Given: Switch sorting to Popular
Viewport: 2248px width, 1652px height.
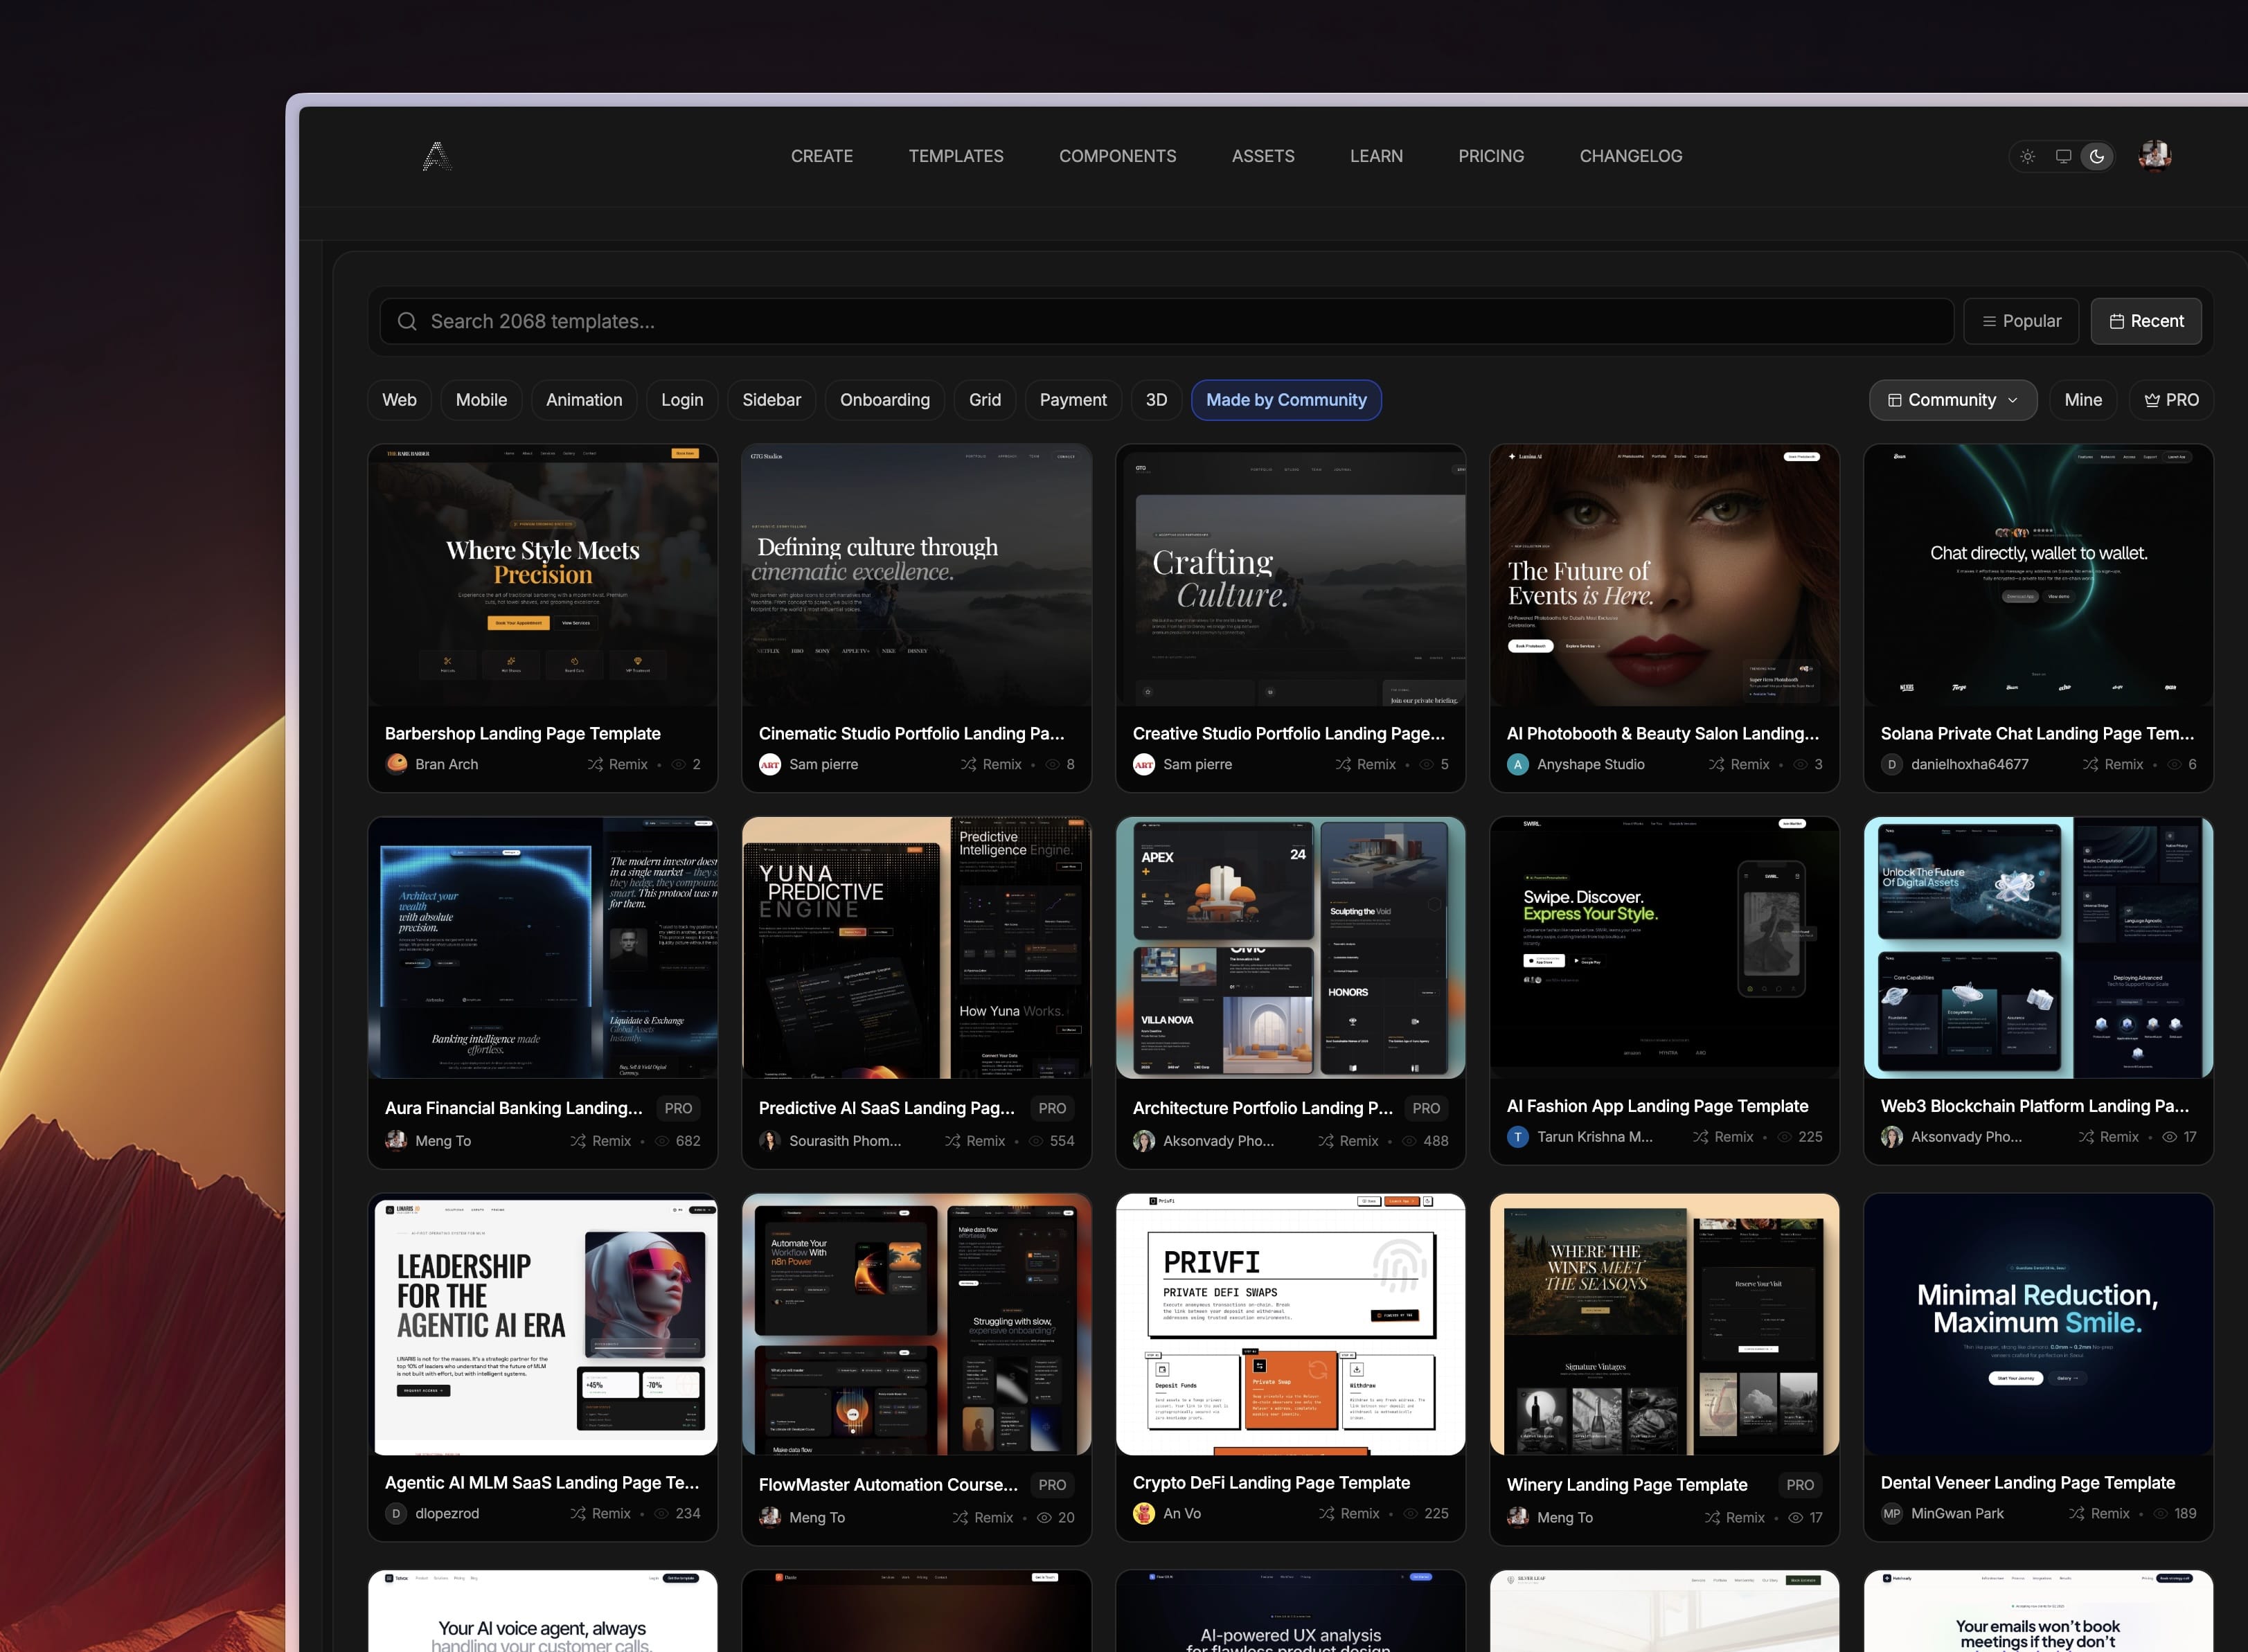Looking at the screenshot, I should click(x=2021, y=321).
